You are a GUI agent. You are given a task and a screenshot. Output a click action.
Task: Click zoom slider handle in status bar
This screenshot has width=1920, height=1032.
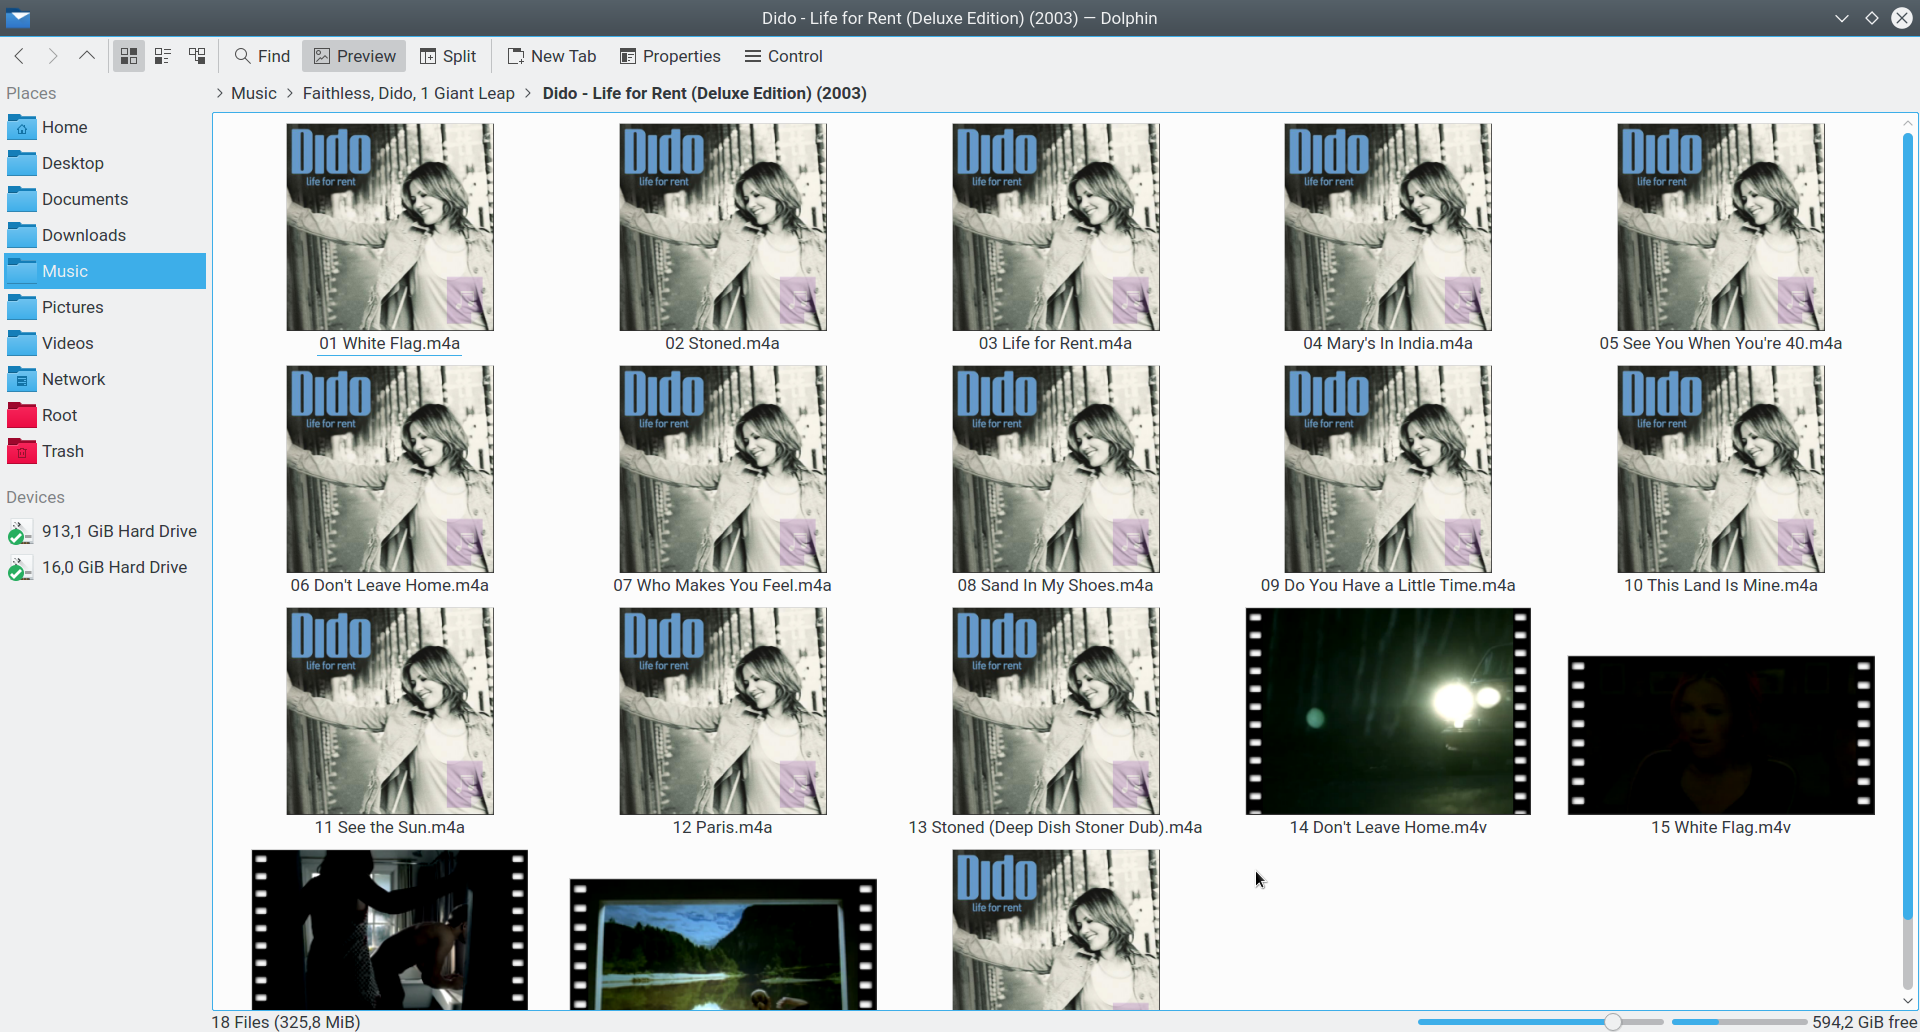[x=1612, y=1022]
